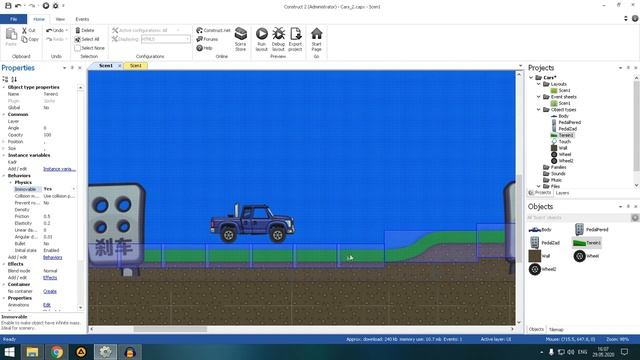Select PedalPered object in Objects panel
The width and height of the screenshot is (640, 360).
(x=591, y=230)
